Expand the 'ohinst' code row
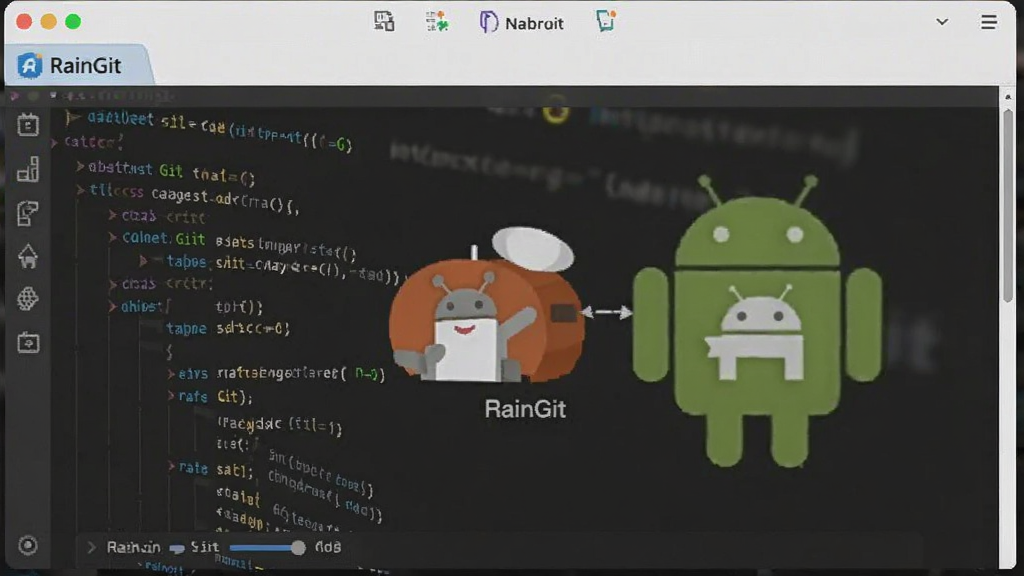1024x576 pixels. click(x=112, y=306)
